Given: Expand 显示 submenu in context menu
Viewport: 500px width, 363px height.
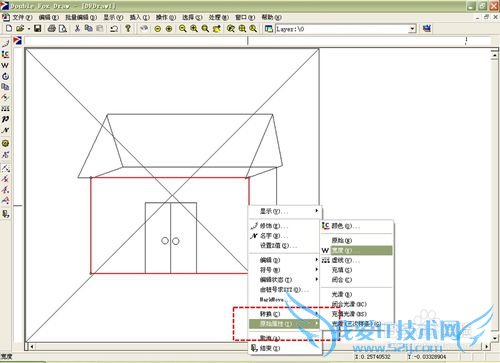Looking at the screenshot, I should coord(285,211).
